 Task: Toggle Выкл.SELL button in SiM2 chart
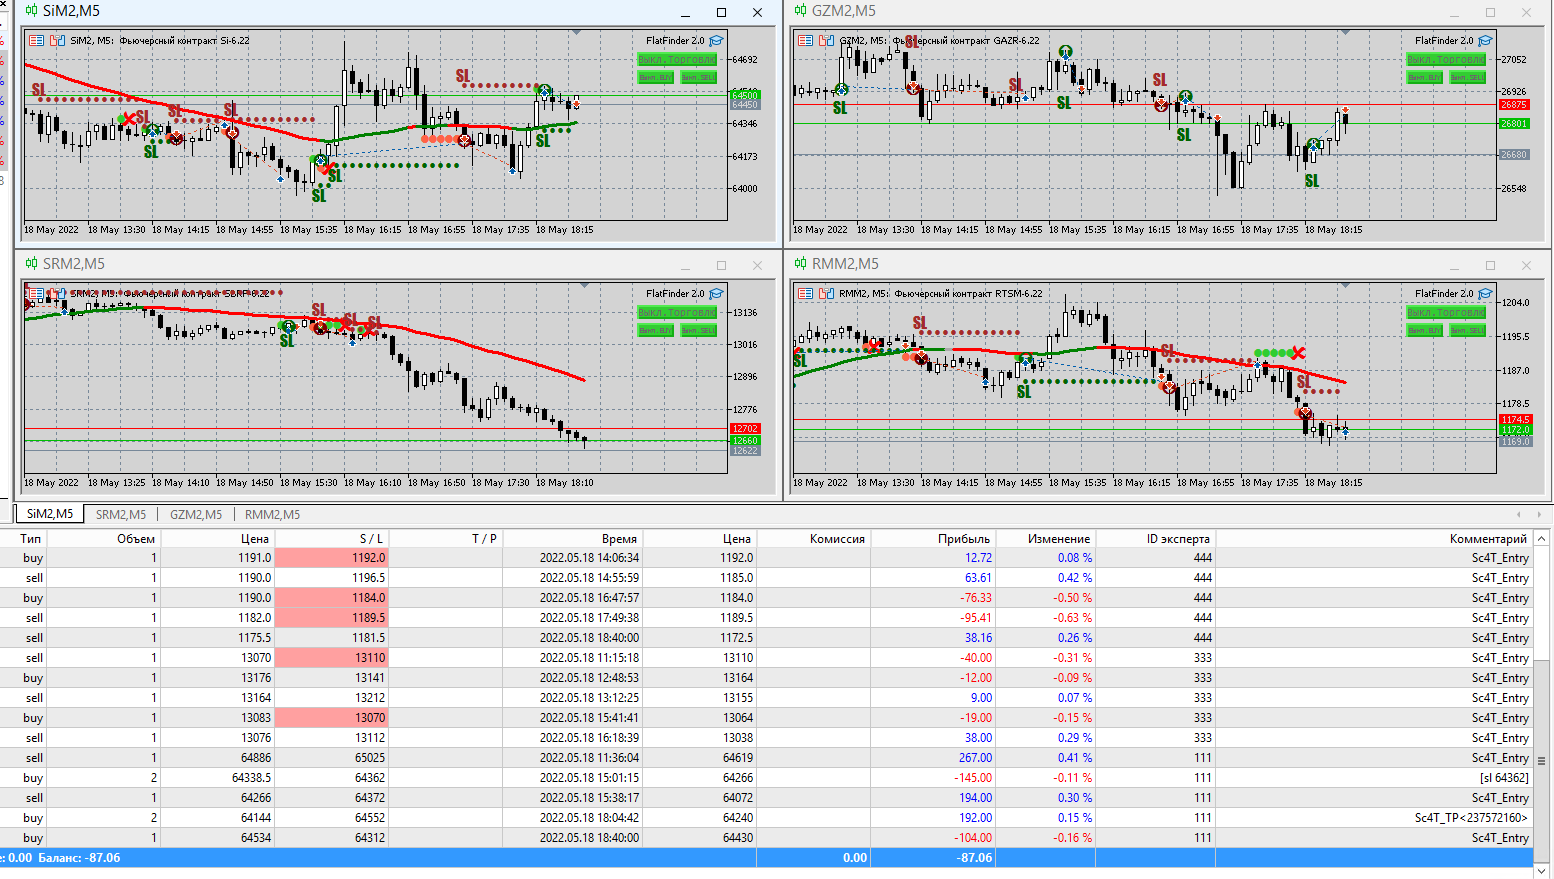699,77
